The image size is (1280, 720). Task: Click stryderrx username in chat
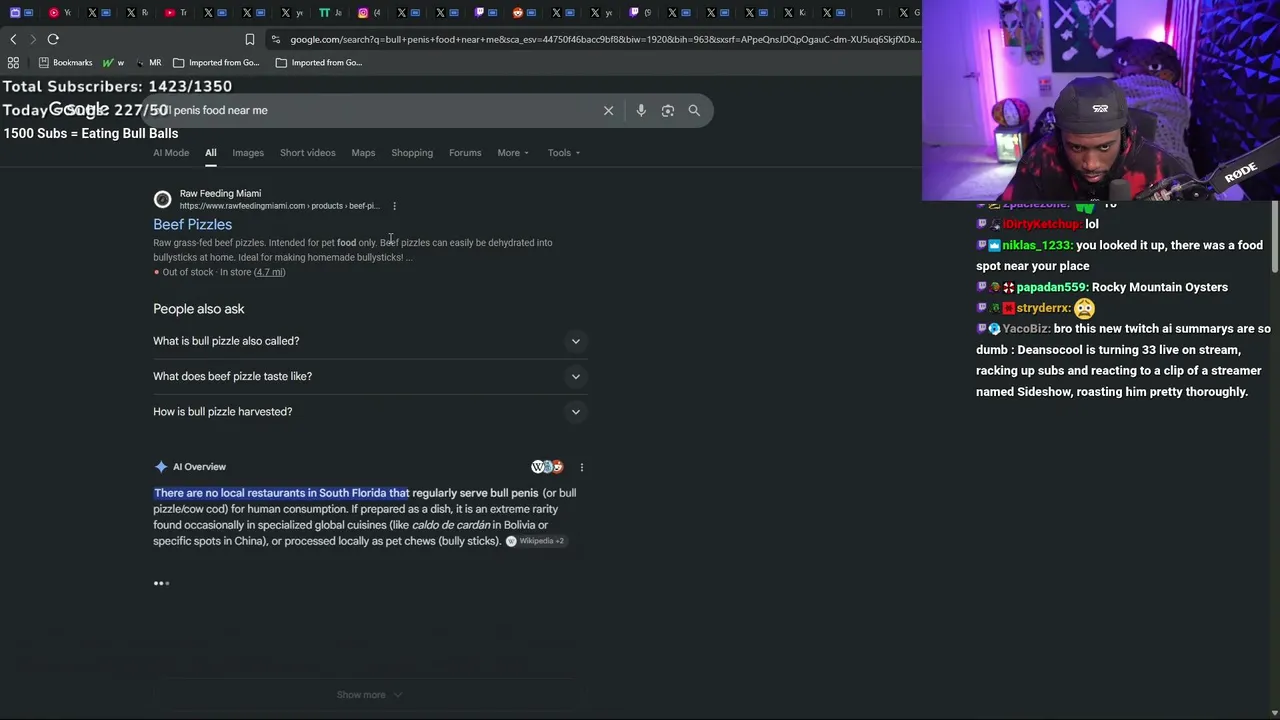[1043, 308]
